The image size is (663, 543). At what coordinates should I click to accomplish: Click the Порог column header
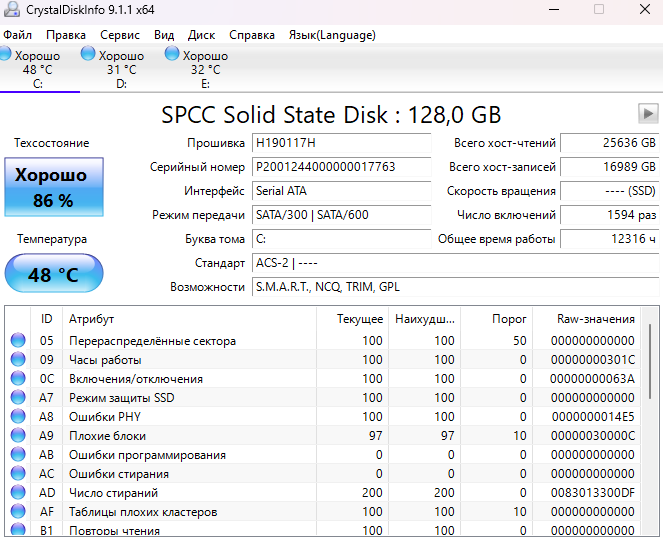[x=496, y=318]
